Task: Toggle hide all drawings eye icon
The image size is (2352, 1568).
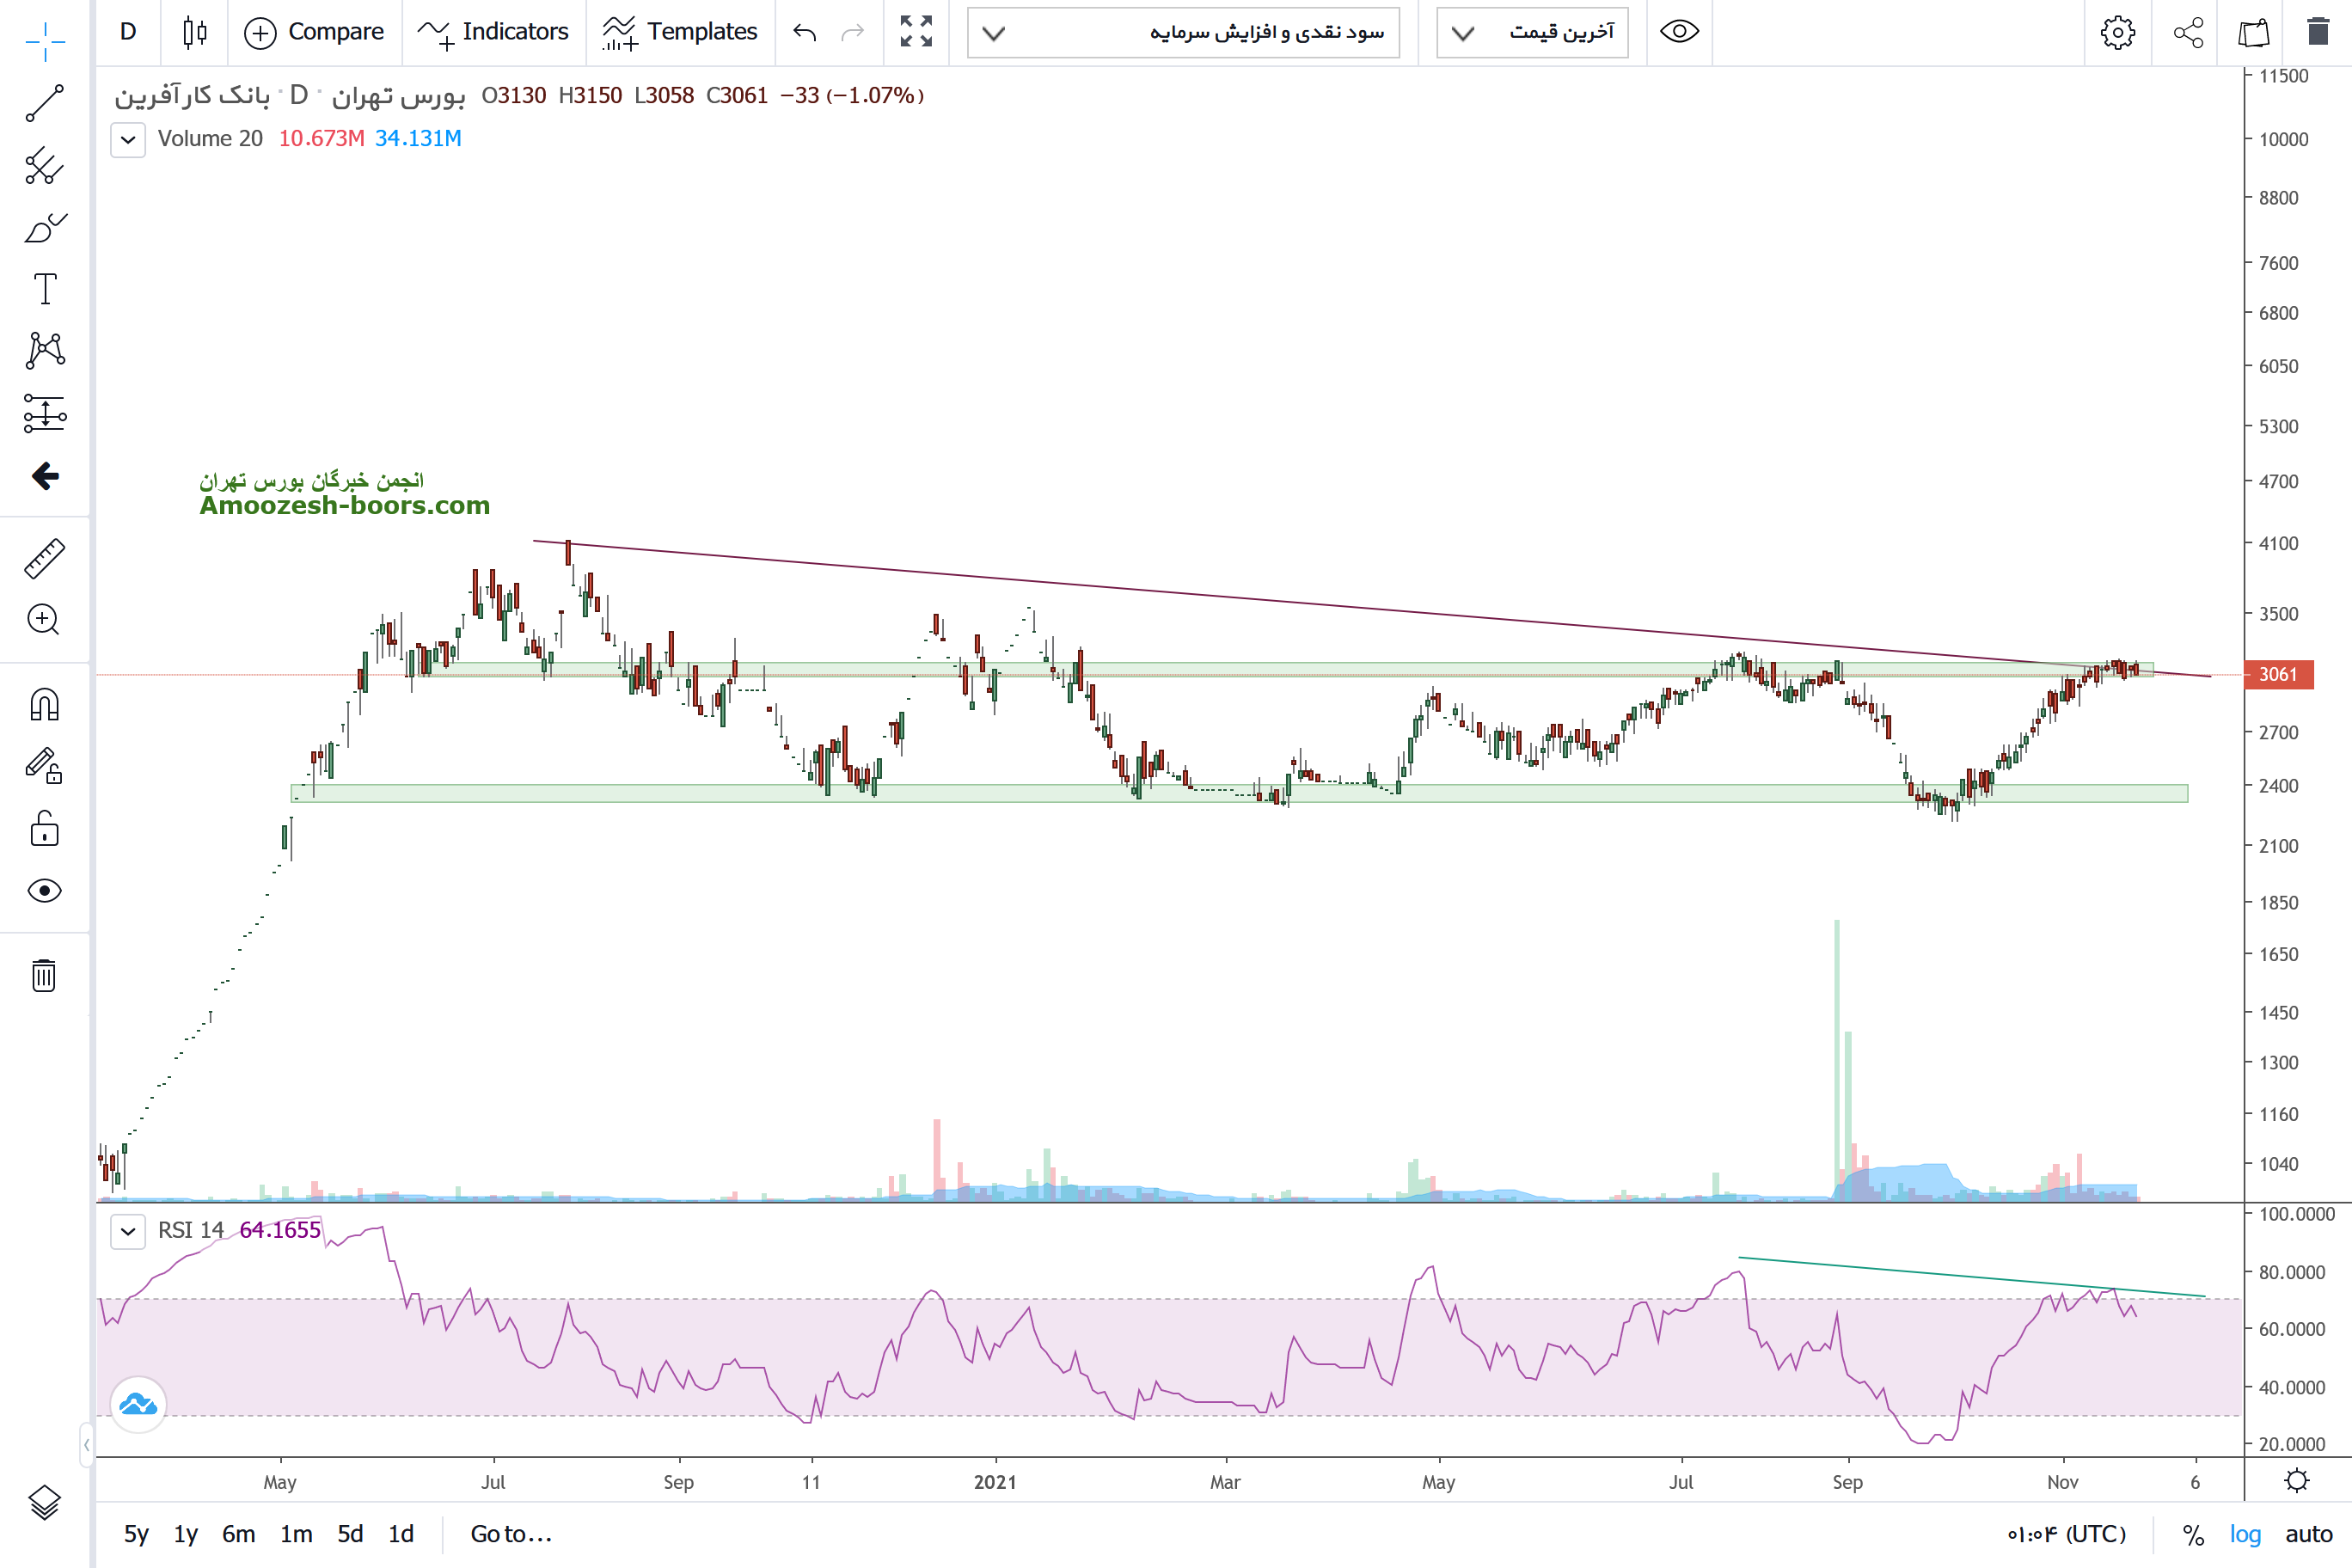Action: click(x=44, y=890)
